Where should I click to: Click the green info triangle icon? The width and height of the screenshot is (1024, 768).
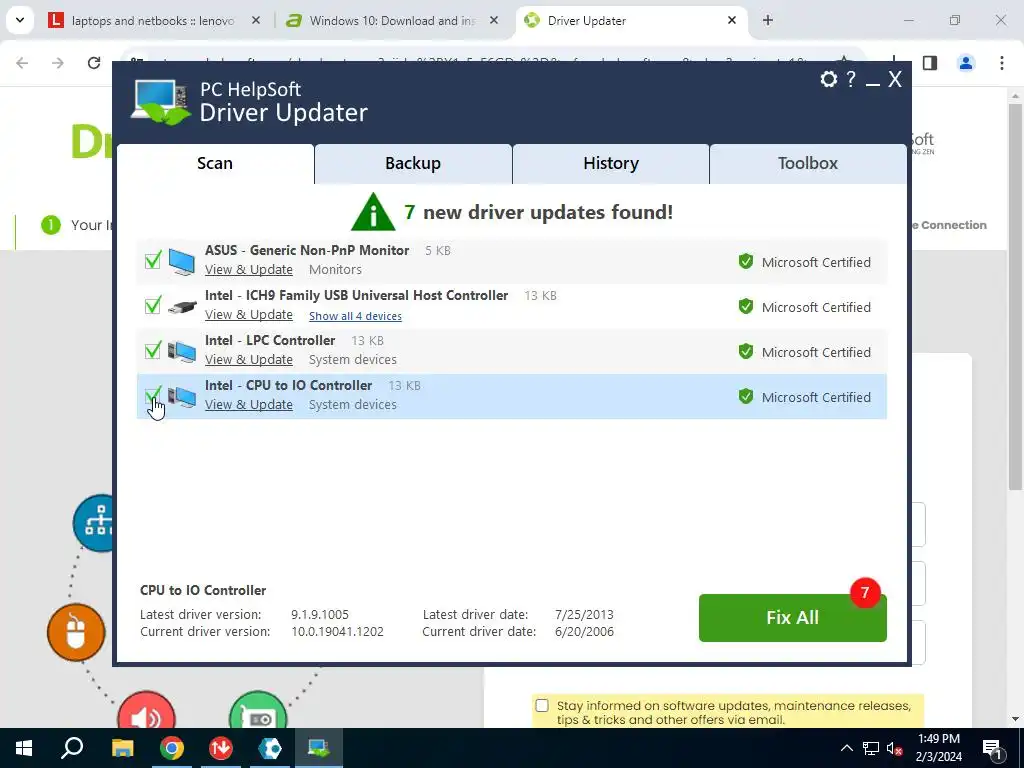373,212
